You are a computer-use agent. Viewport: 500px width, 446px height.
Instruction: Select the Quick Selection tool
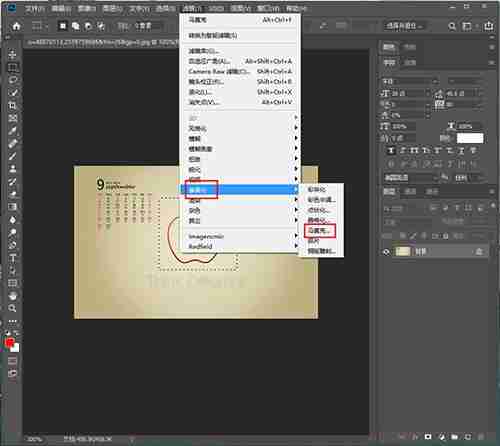13,93
